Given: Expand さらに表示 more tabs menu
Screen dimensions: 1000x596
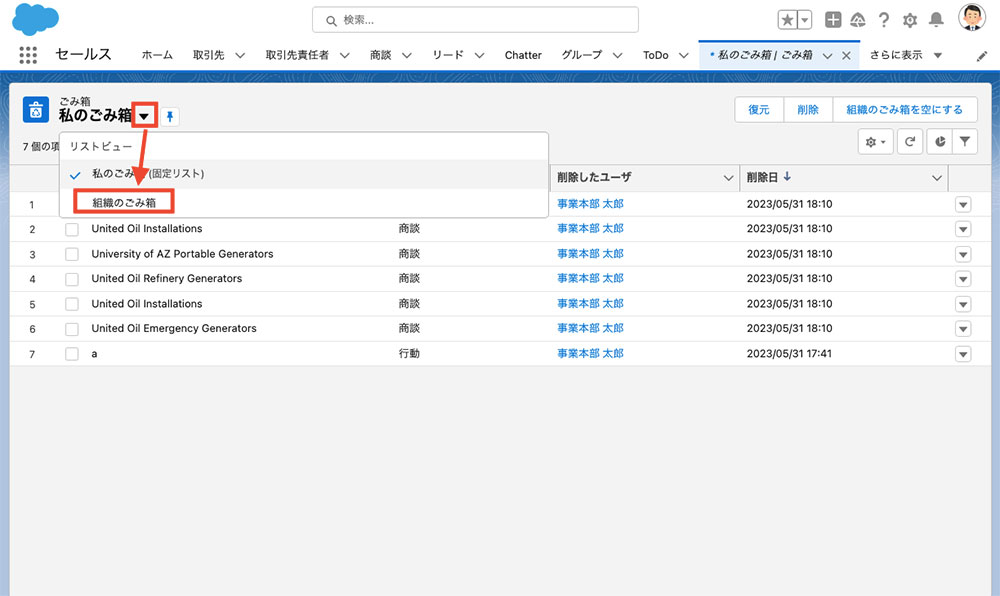Looking at the screenshot, I should 906,55.
